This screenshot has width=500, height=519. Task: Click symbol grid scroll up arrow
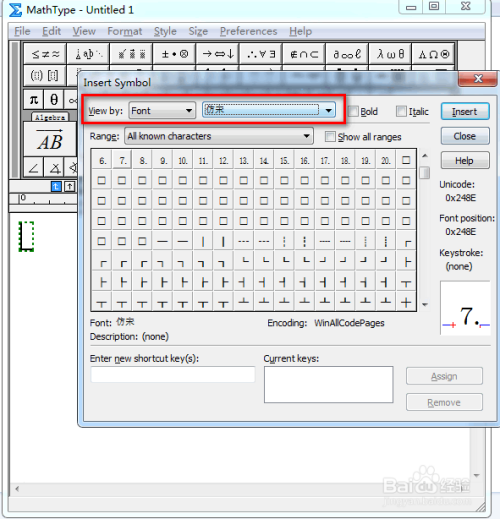coord(425,156)
